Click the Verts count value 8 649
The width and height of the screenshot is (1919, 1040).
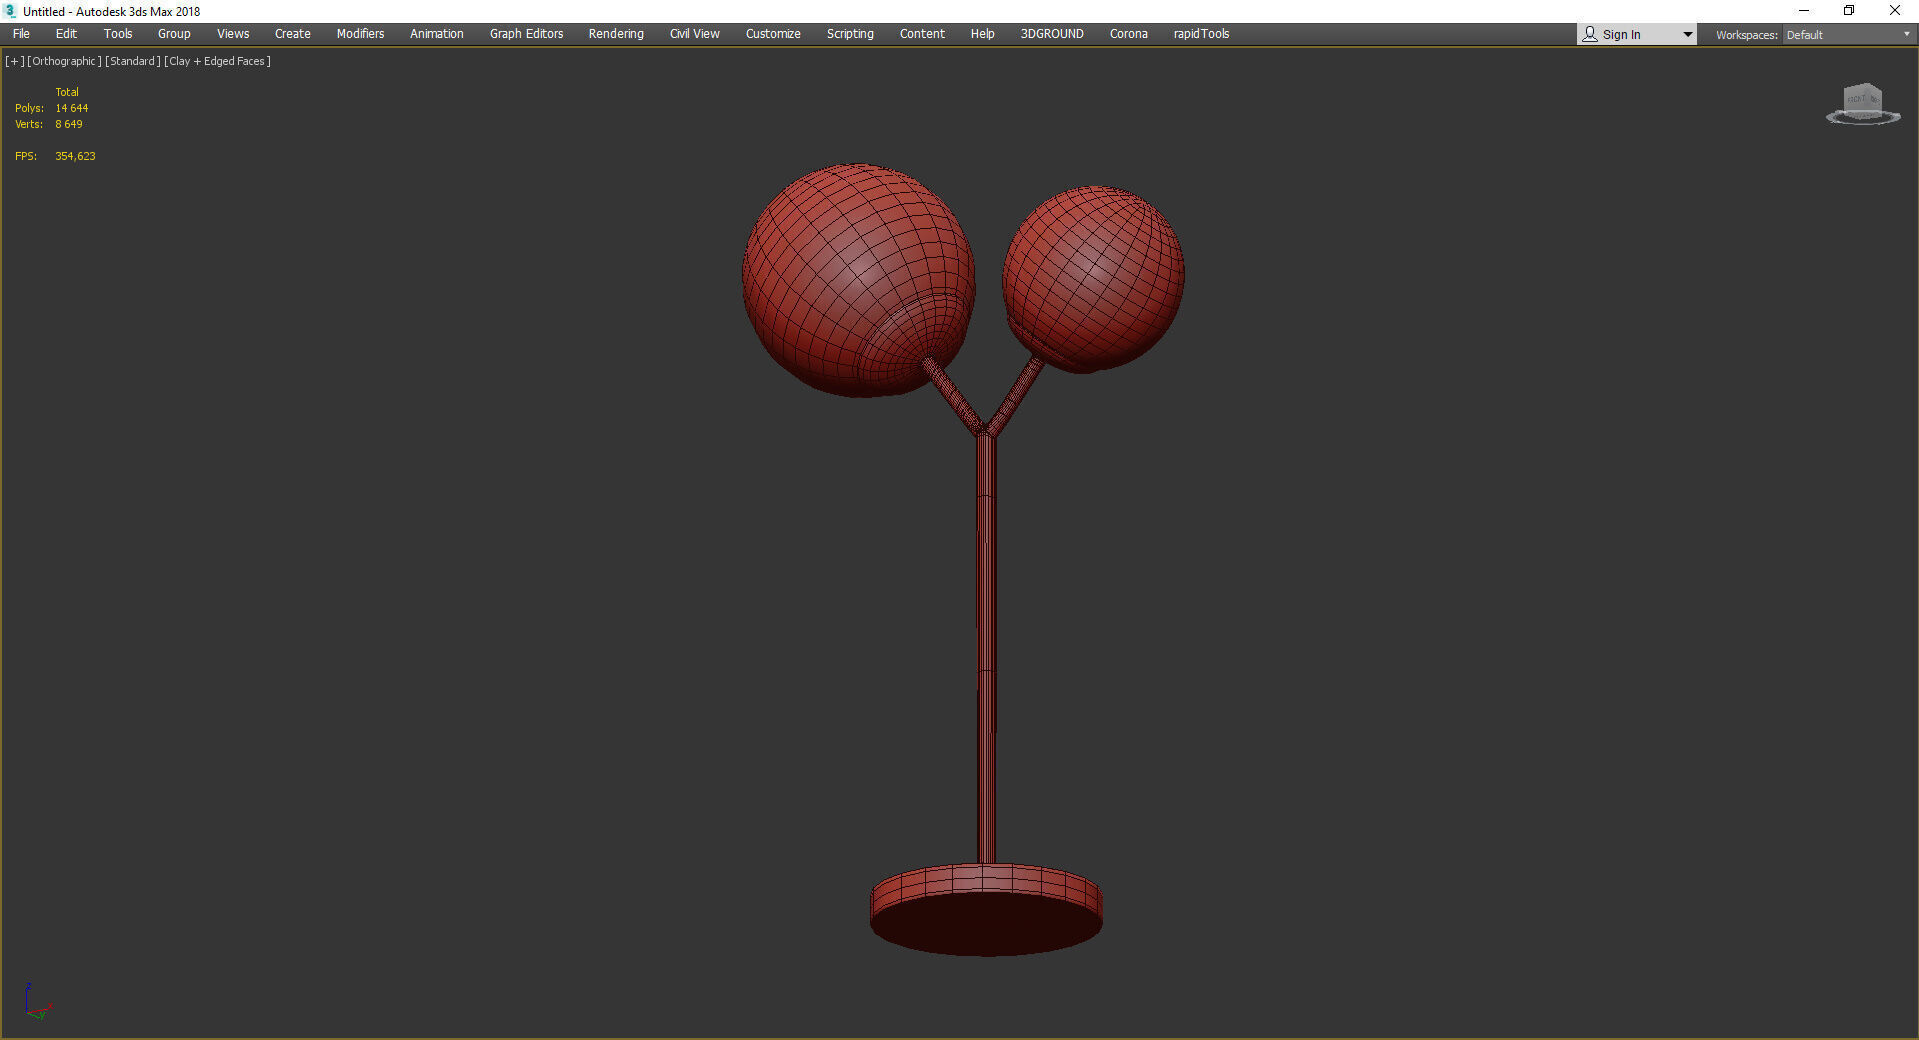pyautogui.click(x=69, y=124)
